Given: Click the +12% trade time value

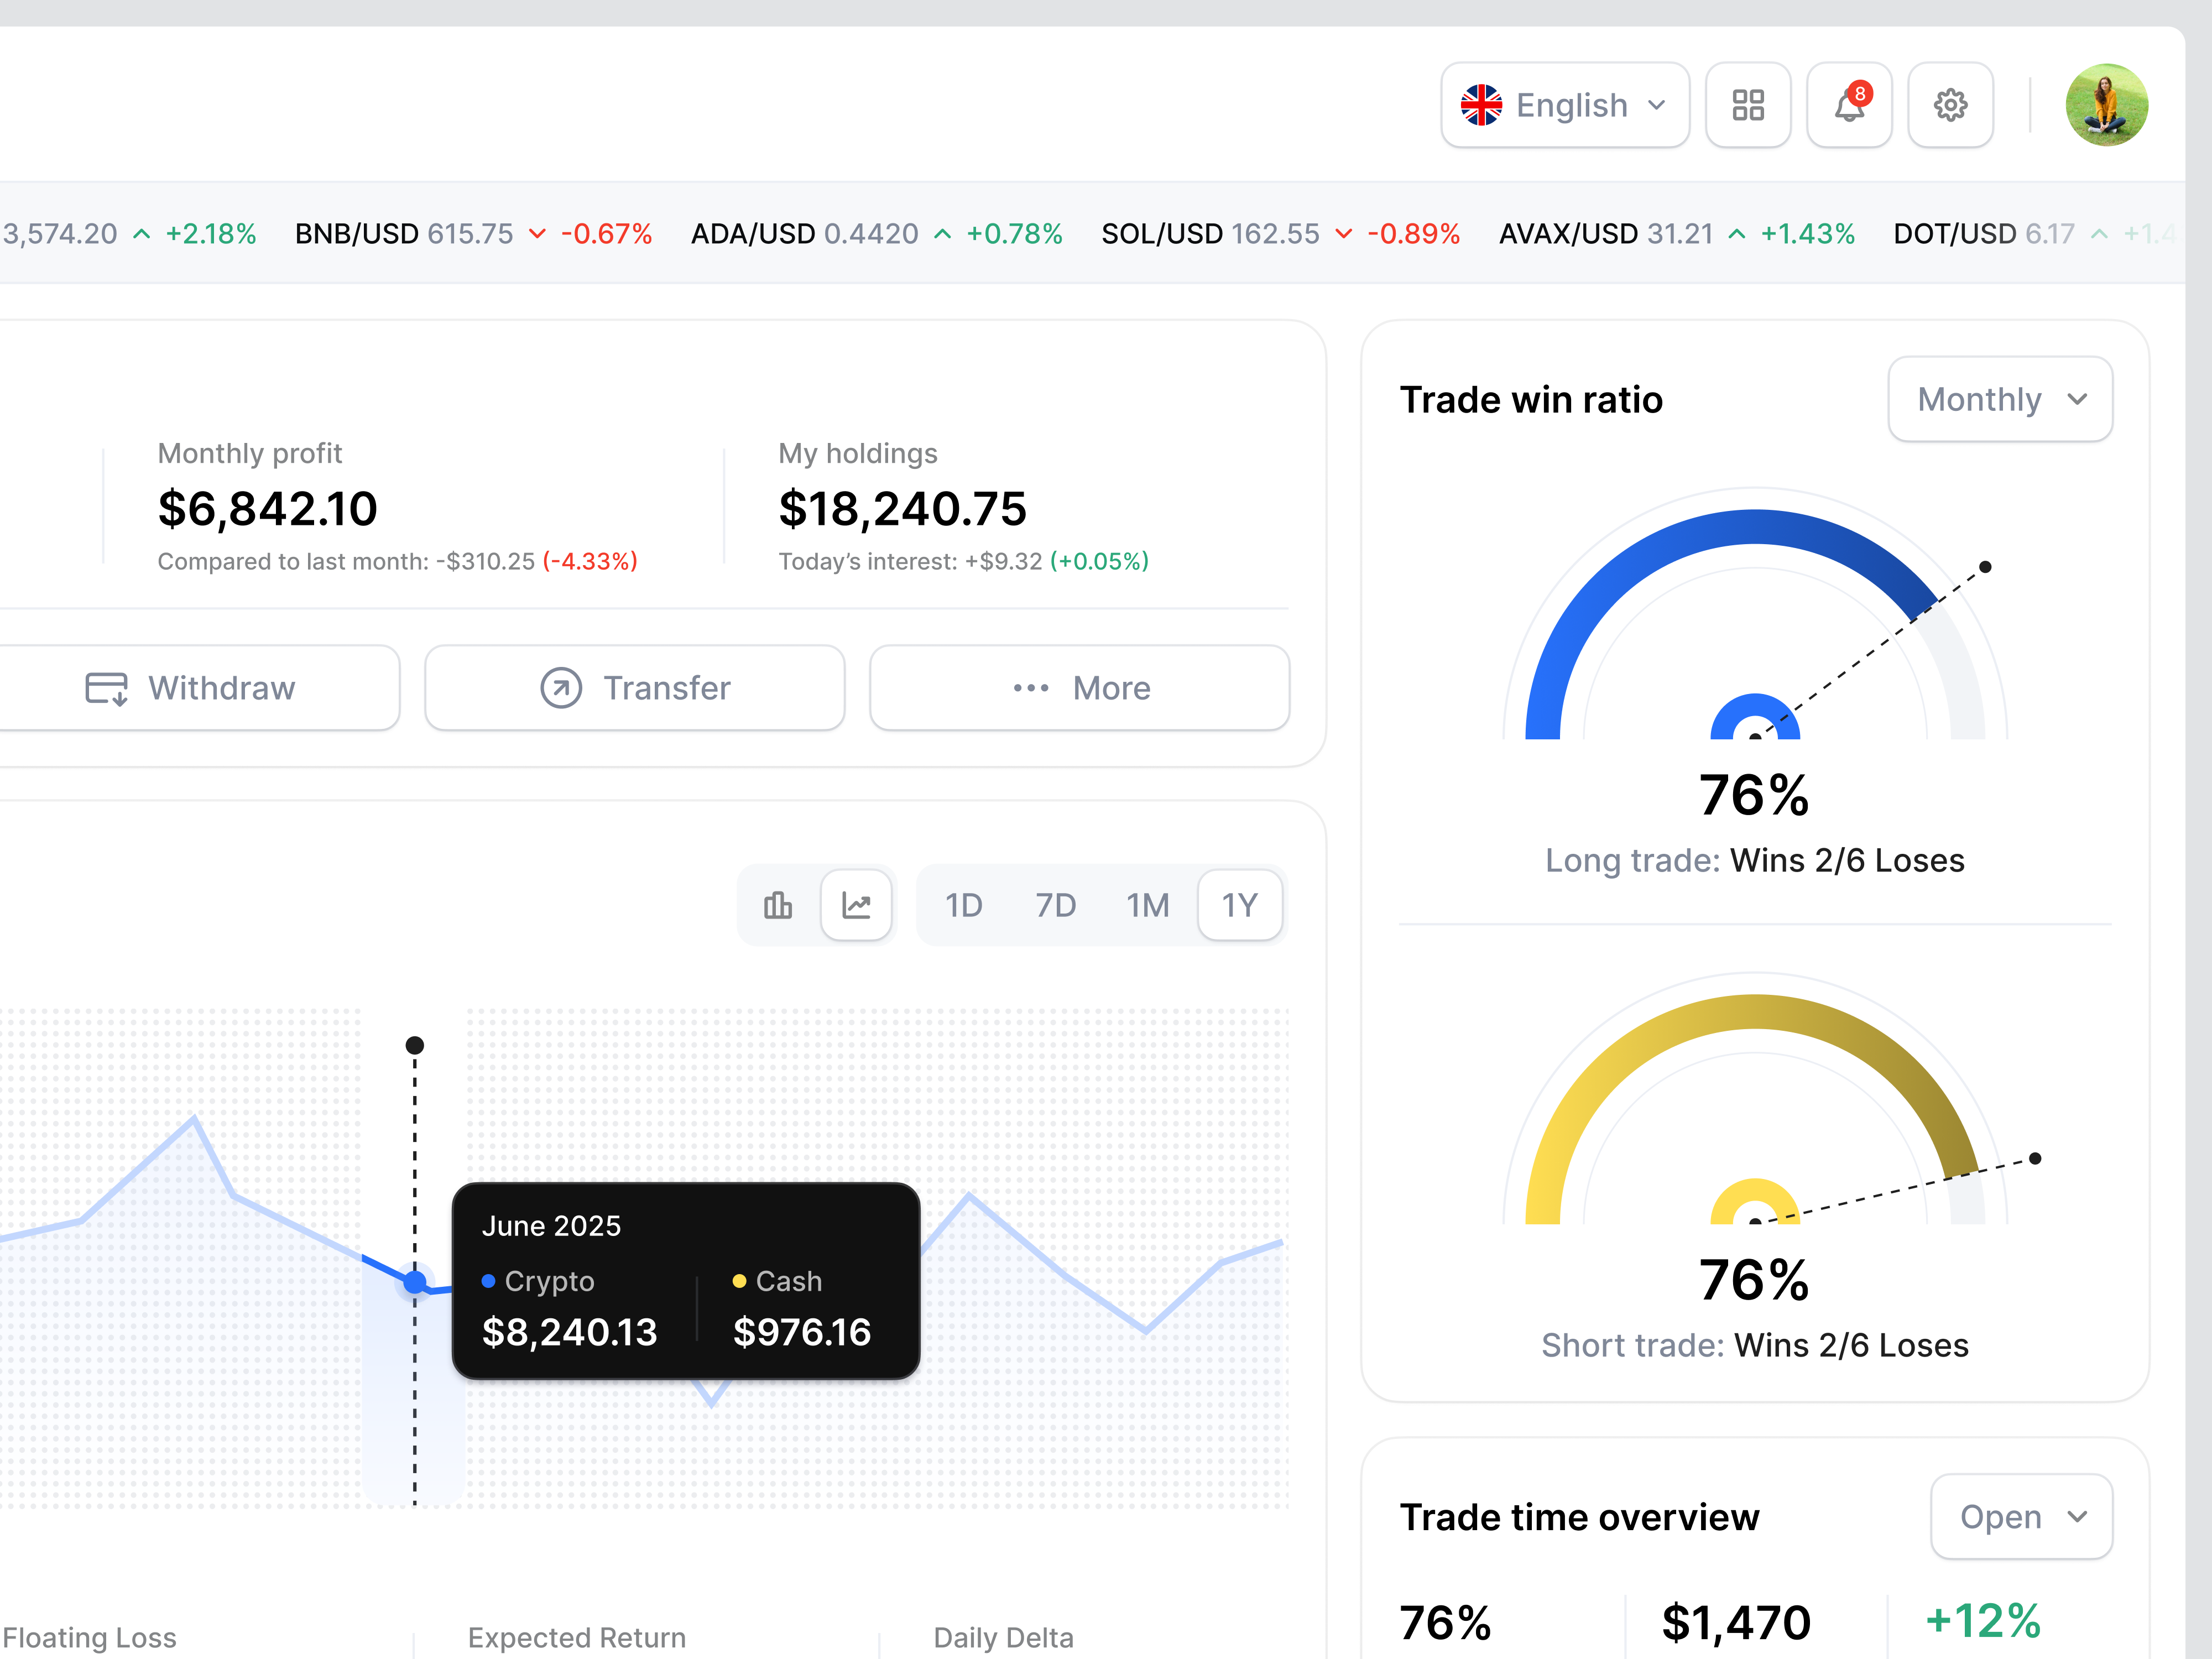Looking at the screenshot, I should [x=1983, y=1622].
